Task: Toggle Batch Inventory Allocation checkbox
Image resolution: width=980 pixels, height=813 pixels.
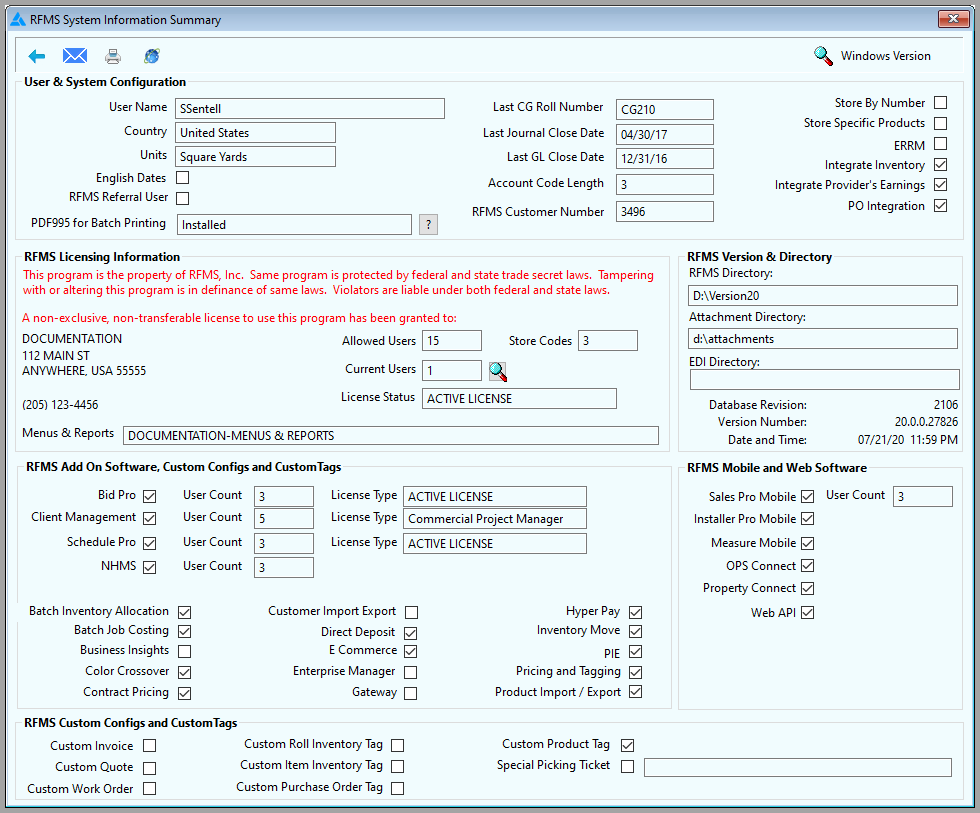Action: click(184, 612)
